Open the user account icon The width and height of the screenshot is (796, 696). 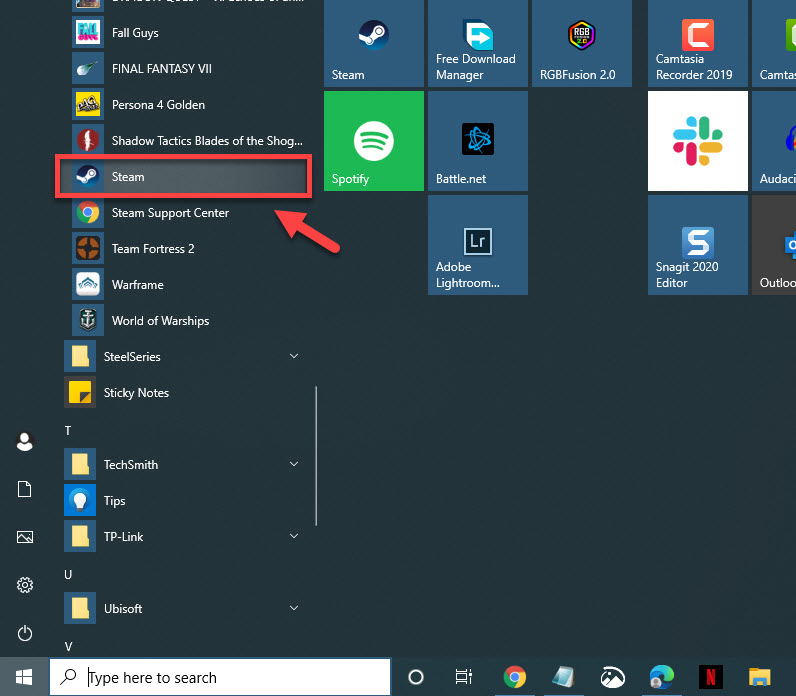pos(24,442)
